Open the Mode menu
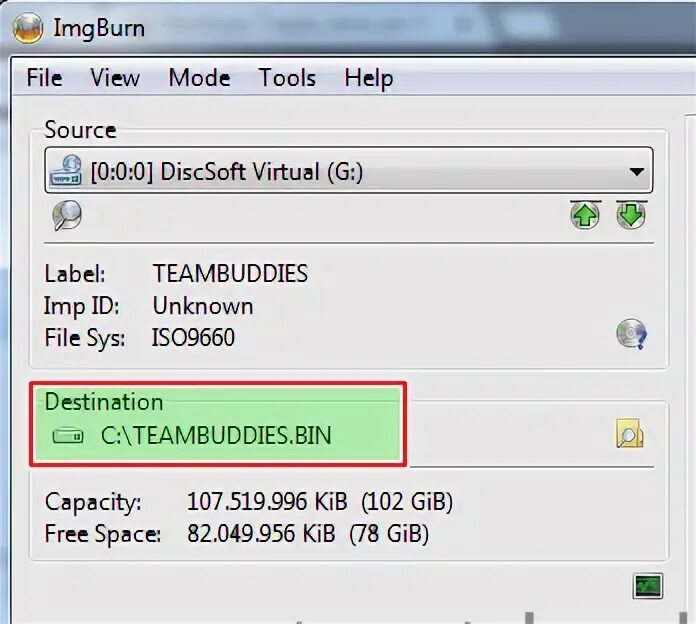This screenshot has height=624, width=696. [199, 78]
